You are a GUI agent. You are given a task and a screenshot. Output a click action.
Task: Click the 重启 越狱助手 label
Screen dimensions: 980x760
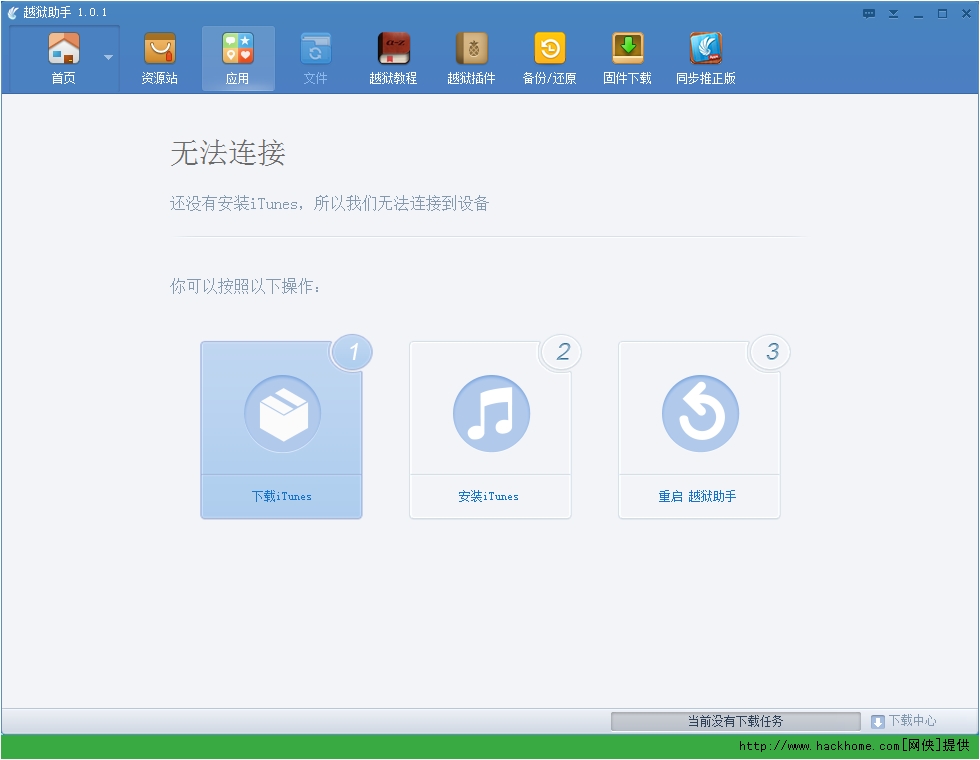click(x=698, y=496)
